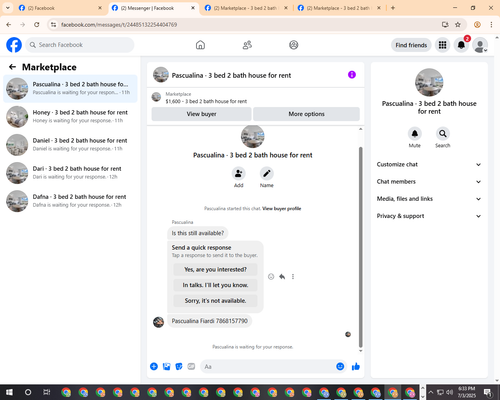Switch to the third Marketplace browser tab
This screenshot has height=400, width=500.
(247, 8)
